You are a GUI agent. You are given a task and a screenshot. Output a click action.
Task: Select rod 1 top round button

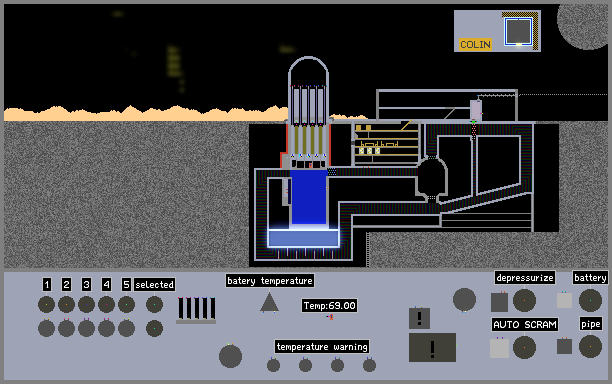point(46,304)
